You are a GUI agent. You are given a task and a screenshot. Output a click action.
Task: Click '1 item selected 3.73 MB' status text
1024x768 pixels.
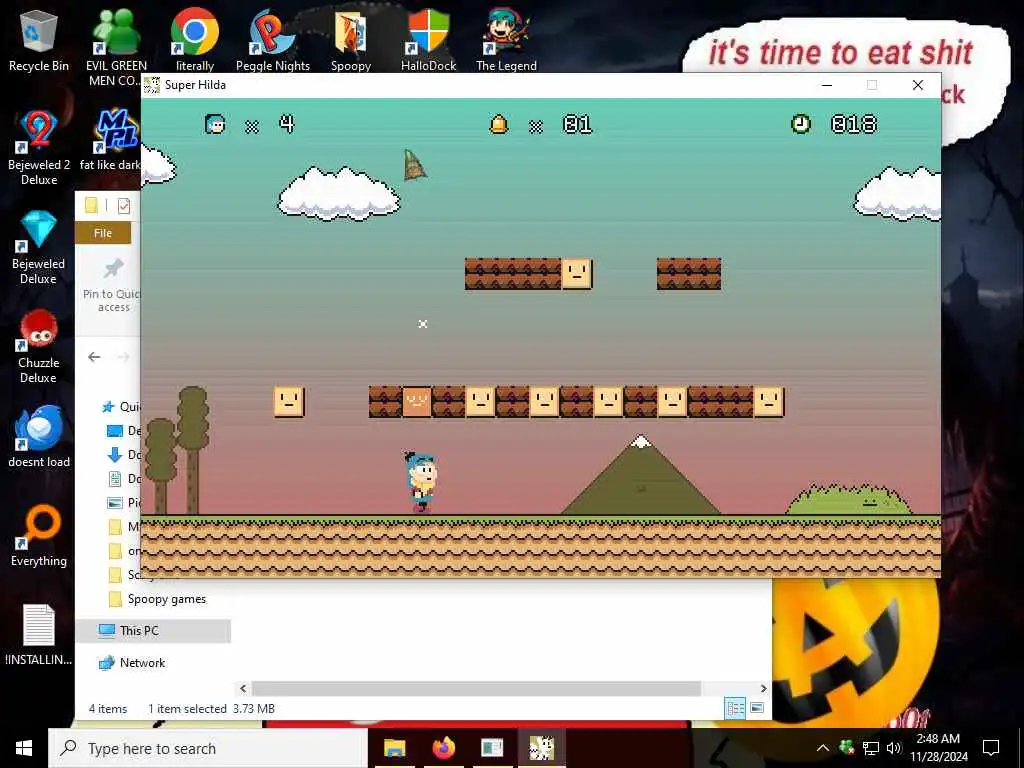(x=212, y=709)
